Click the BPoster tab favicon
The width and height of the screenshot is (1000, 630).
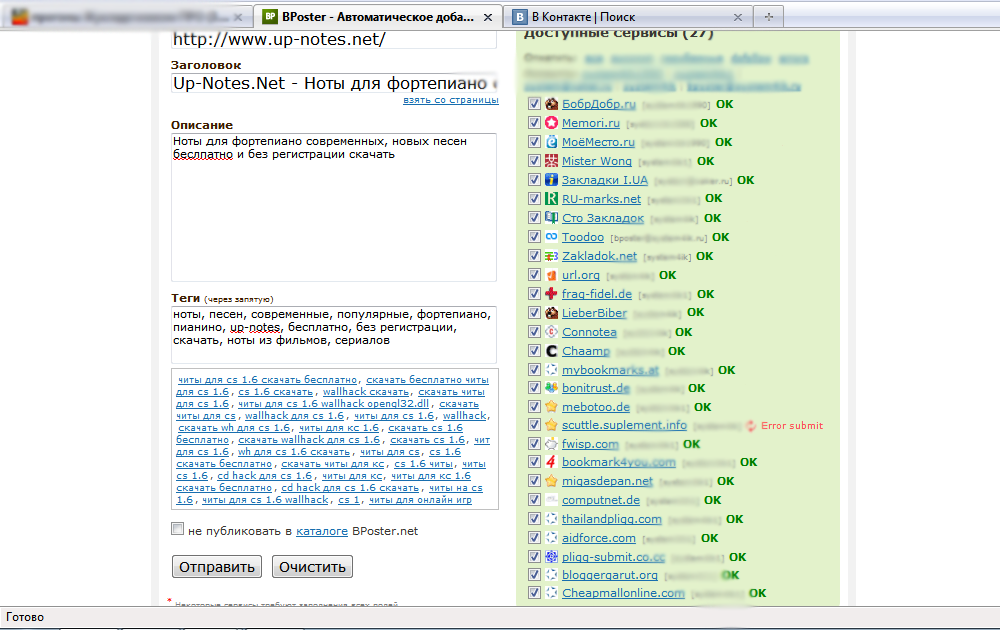click(270, 17)
